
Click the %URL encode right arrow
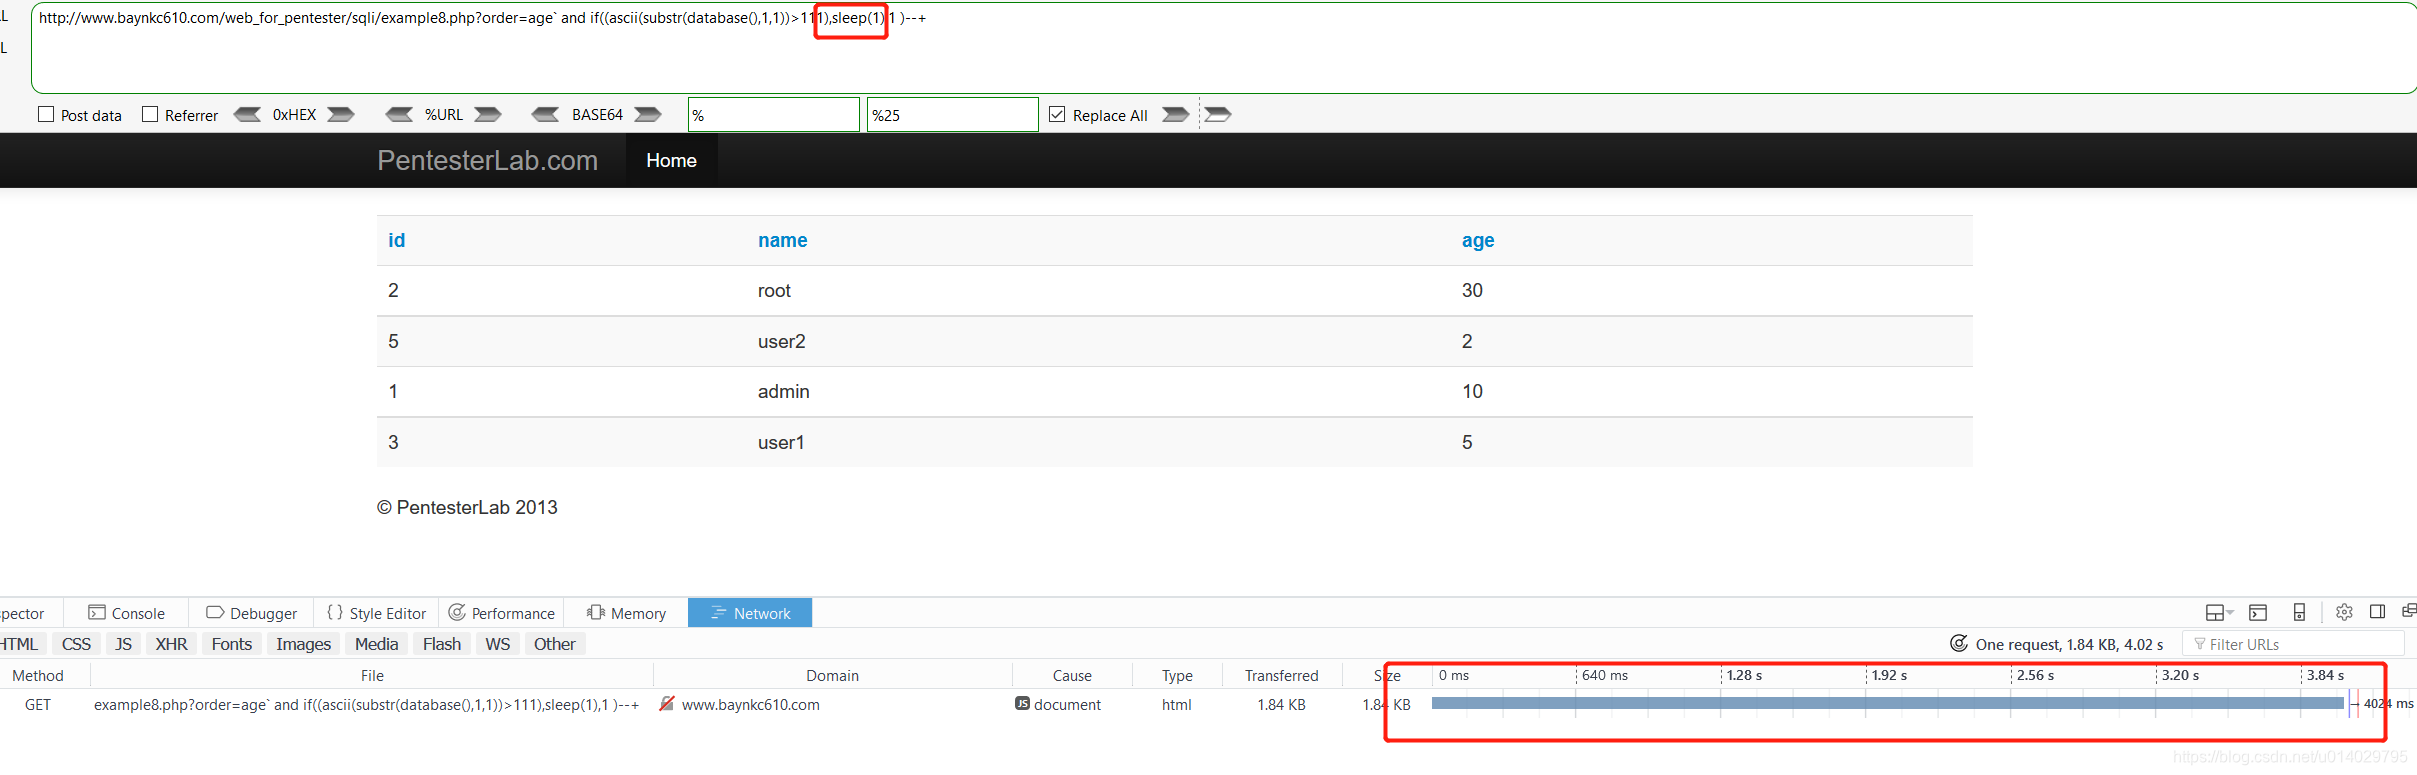488,114
